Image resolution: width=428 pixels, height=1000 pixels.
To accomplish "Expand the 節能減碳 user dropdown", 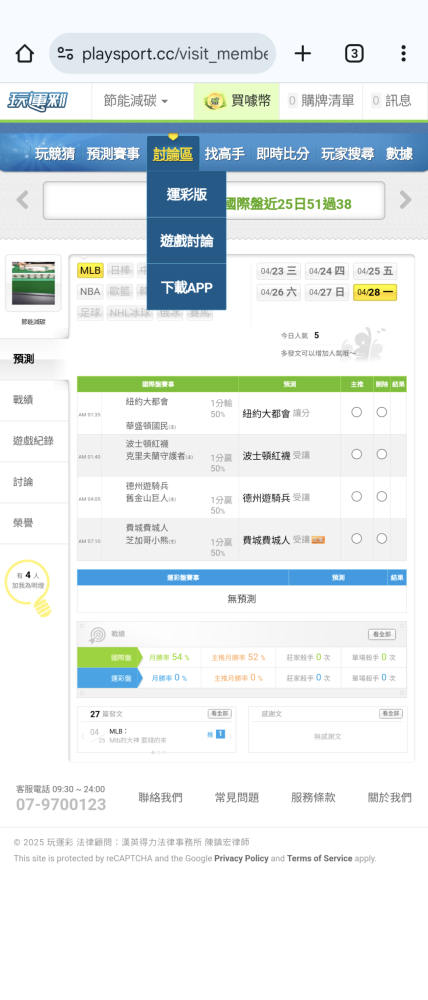I will tap(136, 101).
